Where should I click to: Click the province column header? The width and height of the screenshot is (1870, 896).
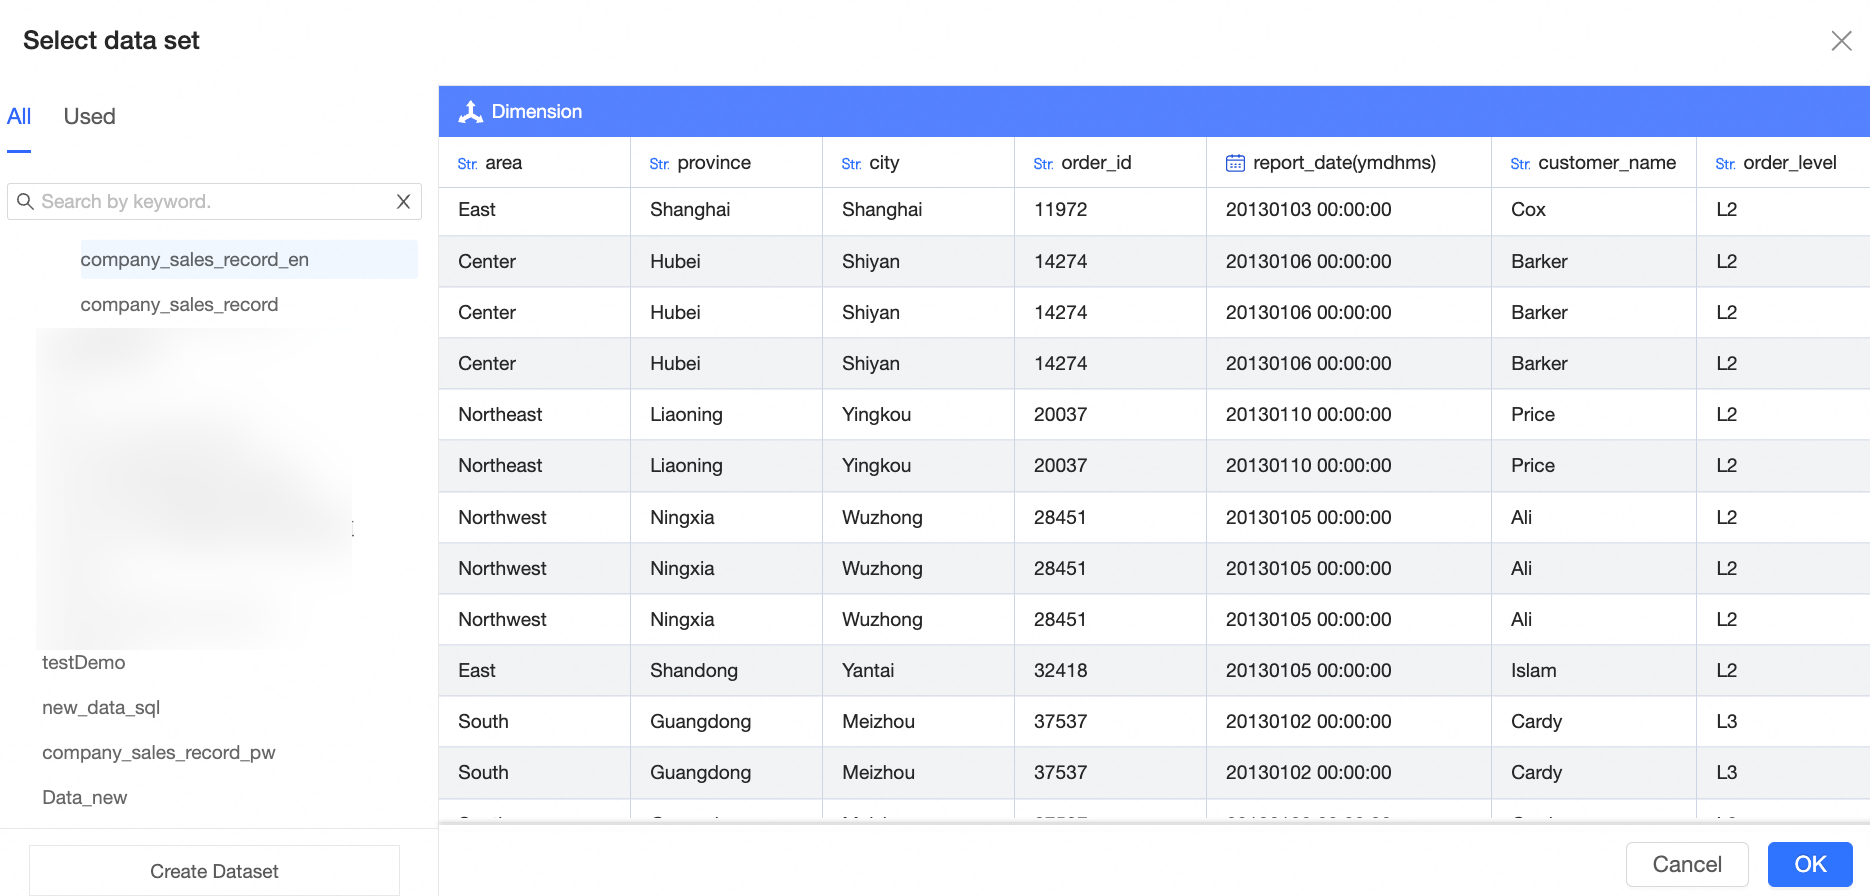pyautogui.click(x=726, y=163)
